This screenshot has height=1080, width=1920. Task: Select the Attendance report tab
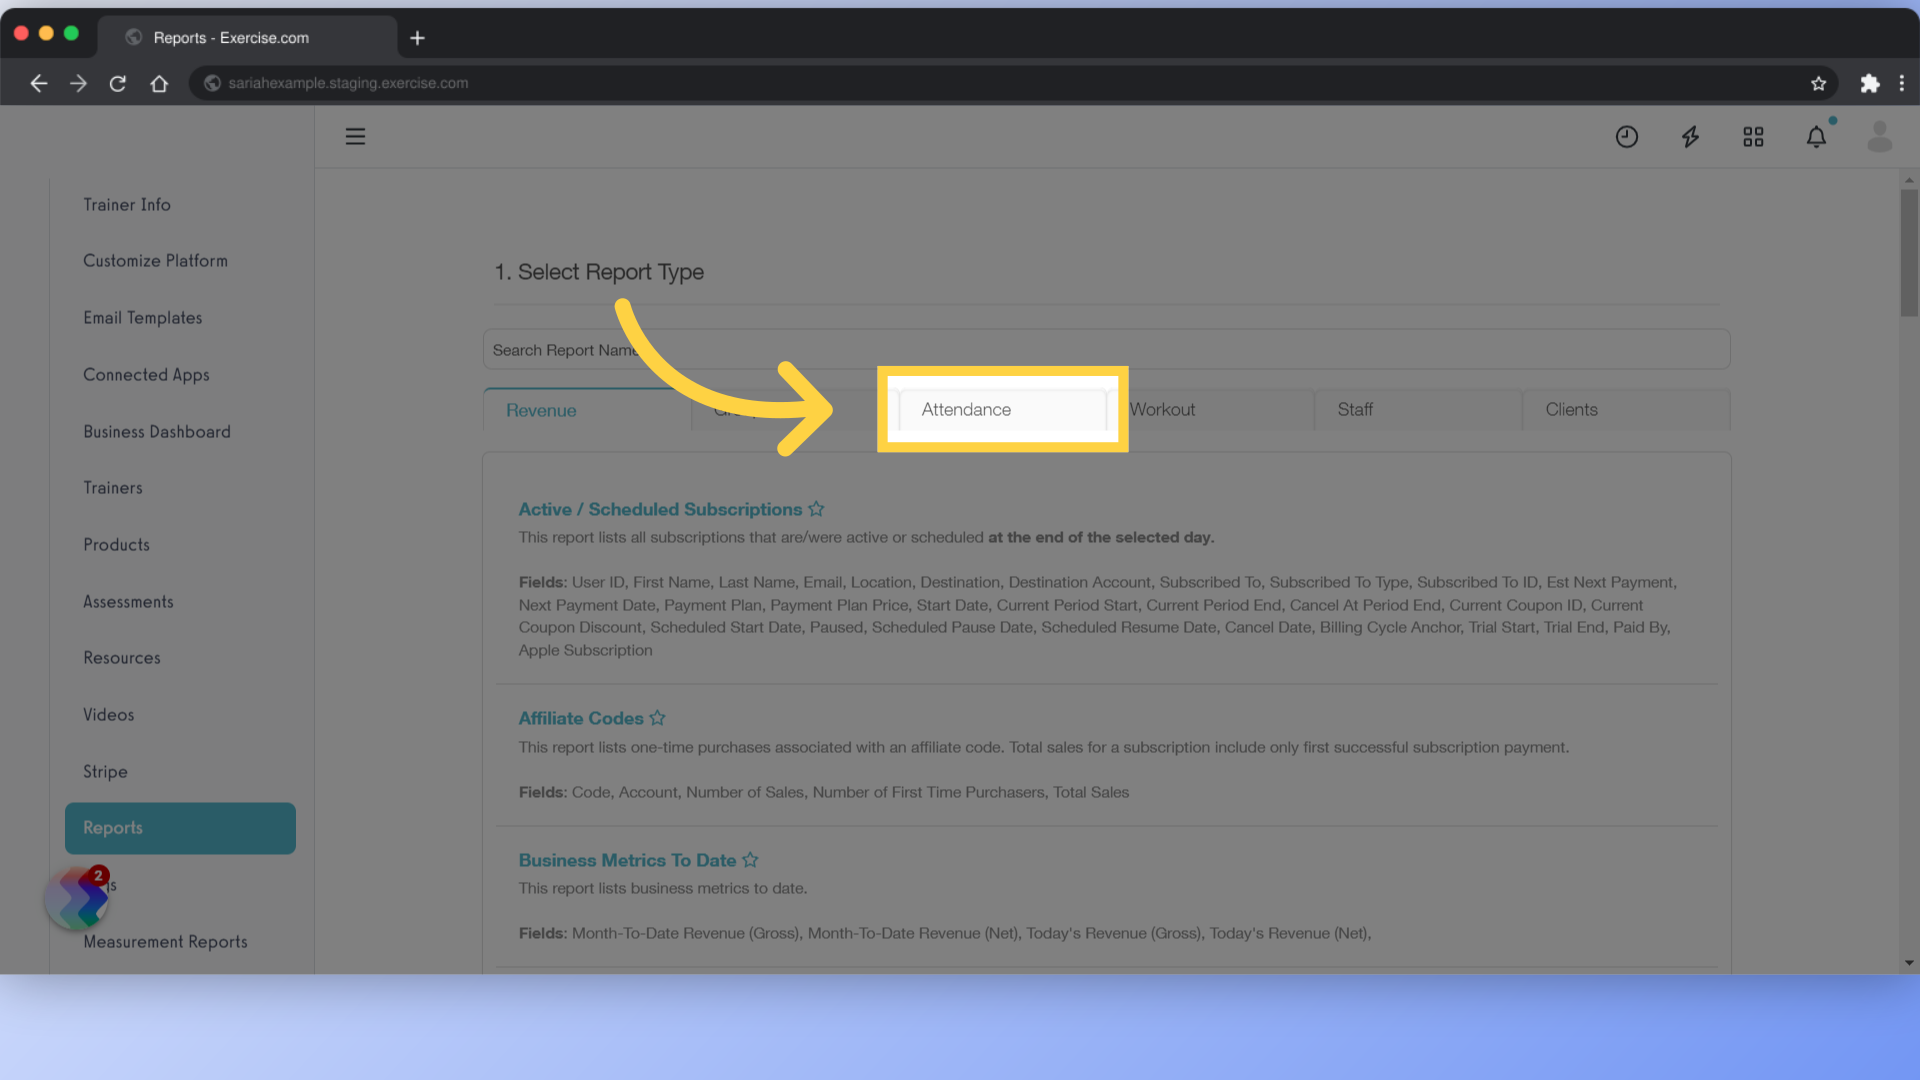point(1002,409)
